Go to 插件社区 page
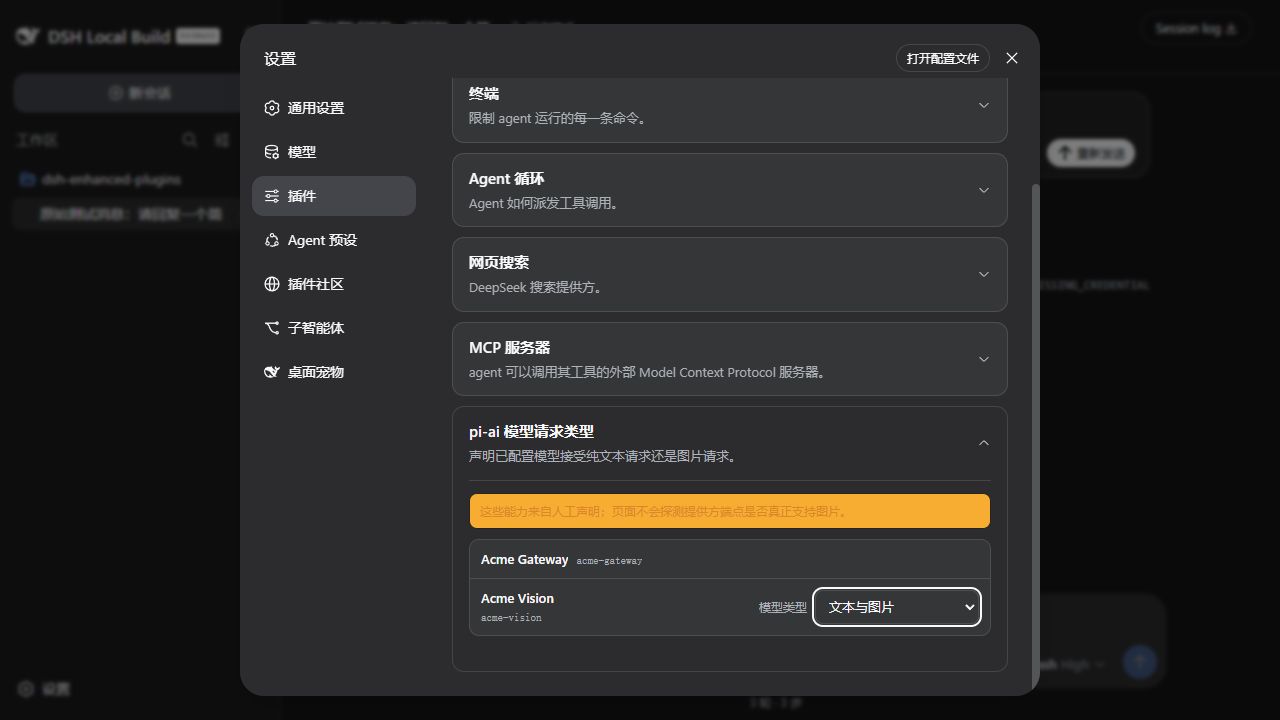The width and height of the screenshot is (1280, 720). [334, 284]
